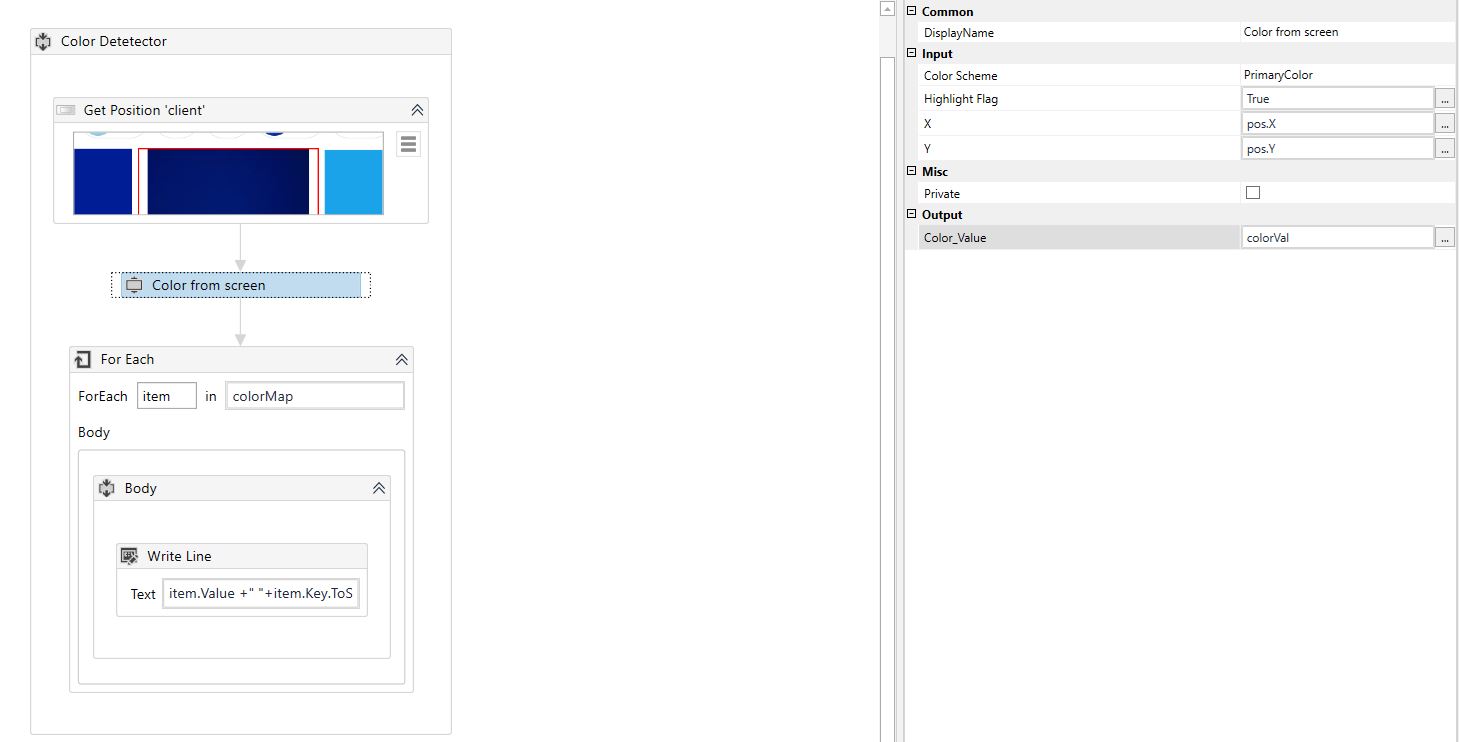Select the Private property label
This screenshot has height=742, width=1459.
pyautogui.click(x=941, y=193)
